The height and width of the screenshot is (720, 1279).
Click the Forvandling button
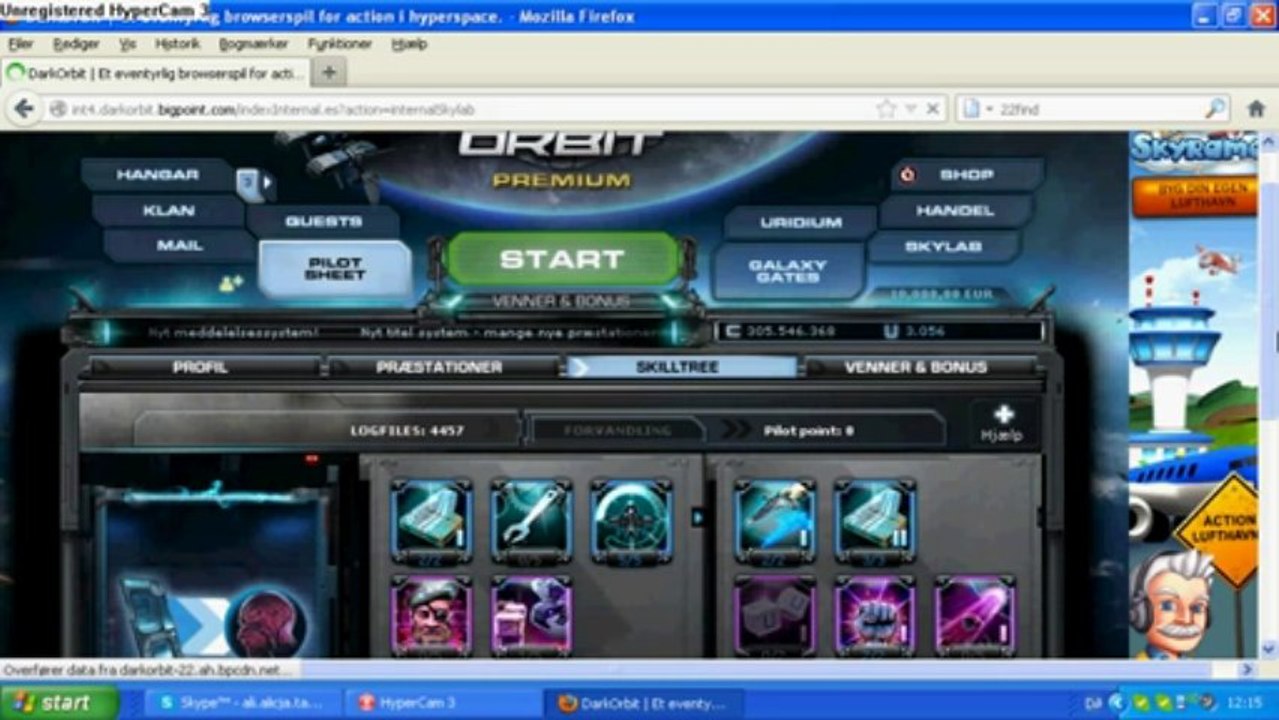(615, 430)
